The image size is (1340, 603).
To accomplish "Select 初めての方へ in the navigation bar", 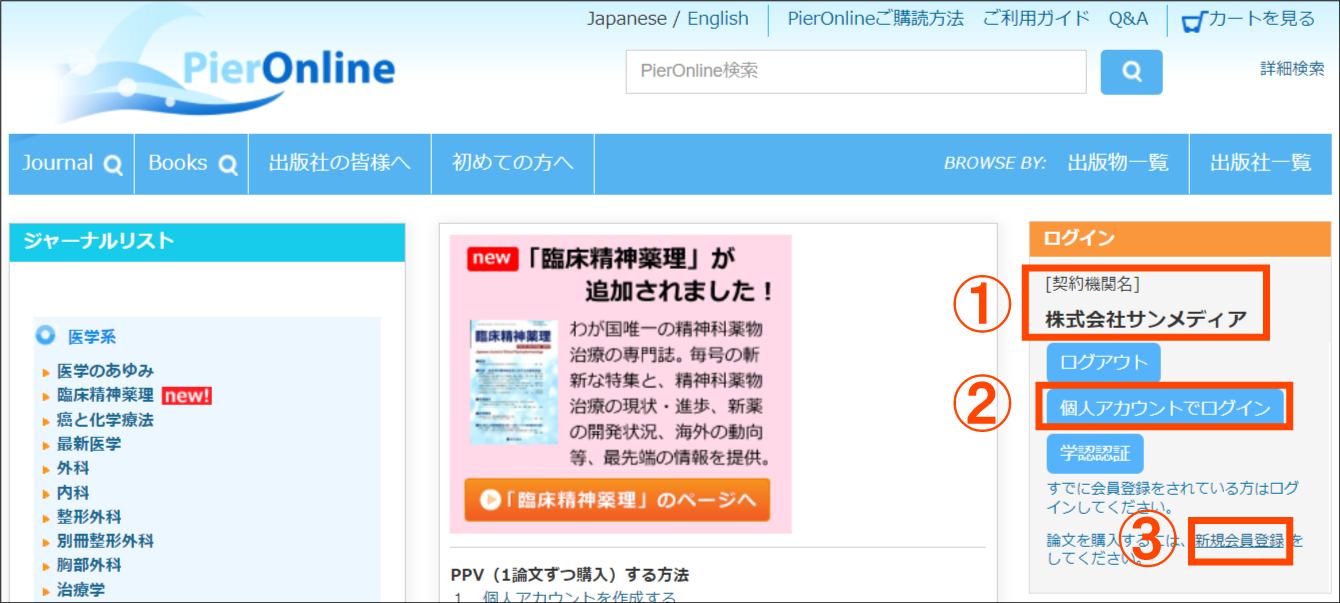I will tap(513, 164).
